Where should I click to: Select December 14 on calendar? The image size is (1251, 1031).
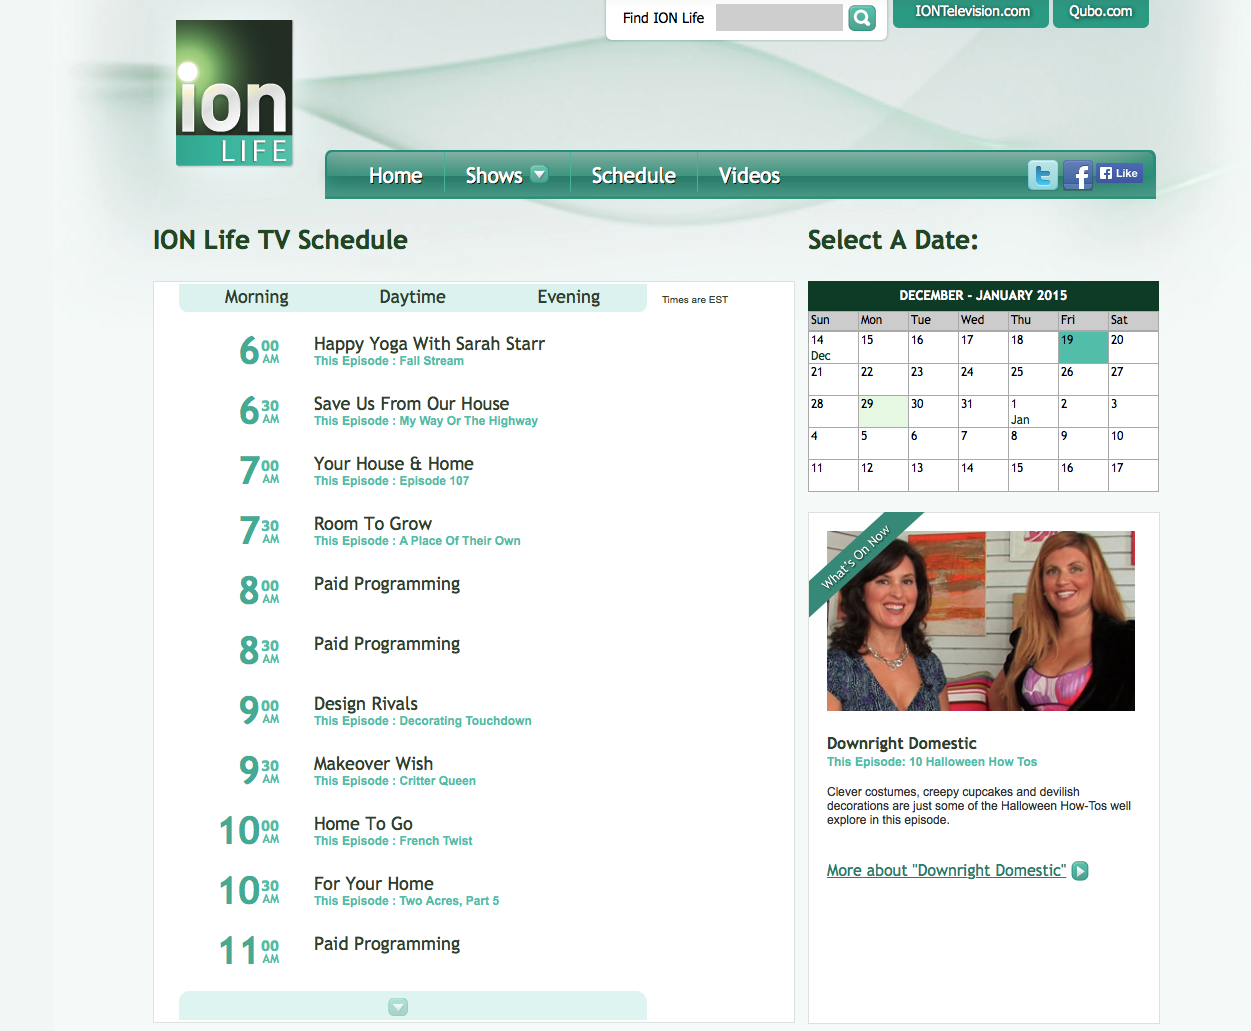click(833, 347)
